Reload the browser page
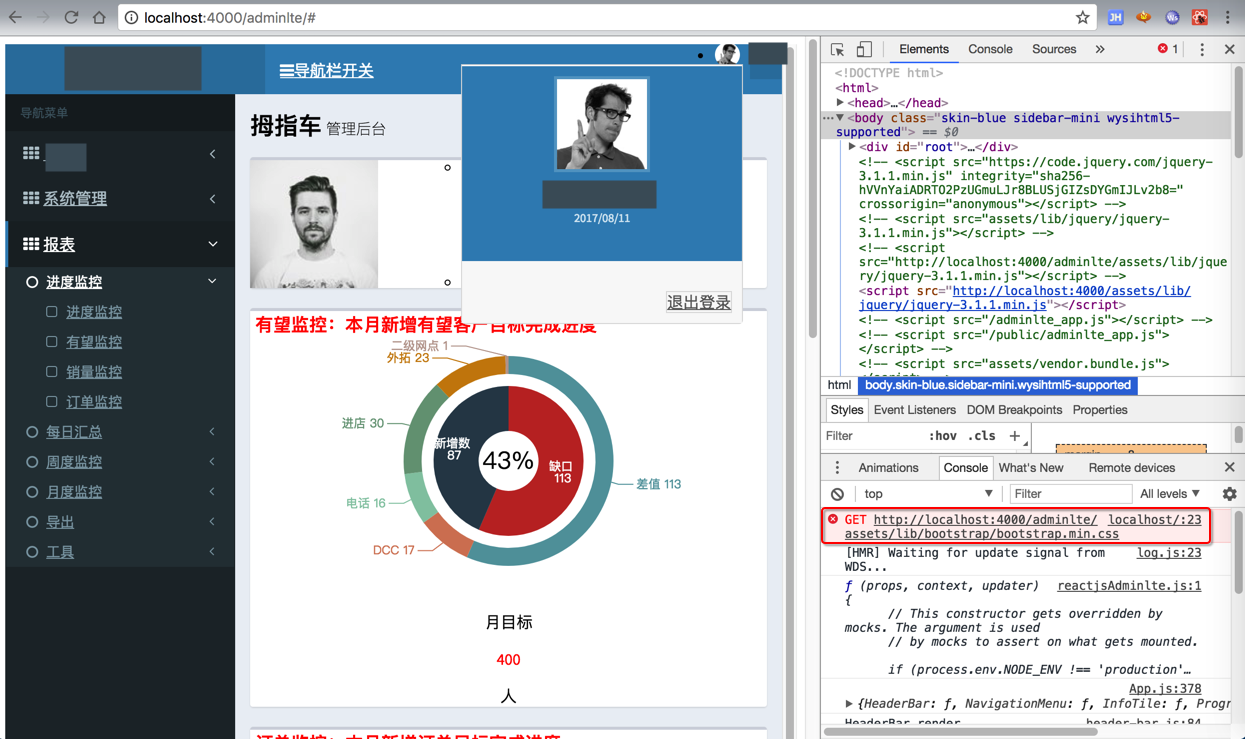 tap(71, 17)
